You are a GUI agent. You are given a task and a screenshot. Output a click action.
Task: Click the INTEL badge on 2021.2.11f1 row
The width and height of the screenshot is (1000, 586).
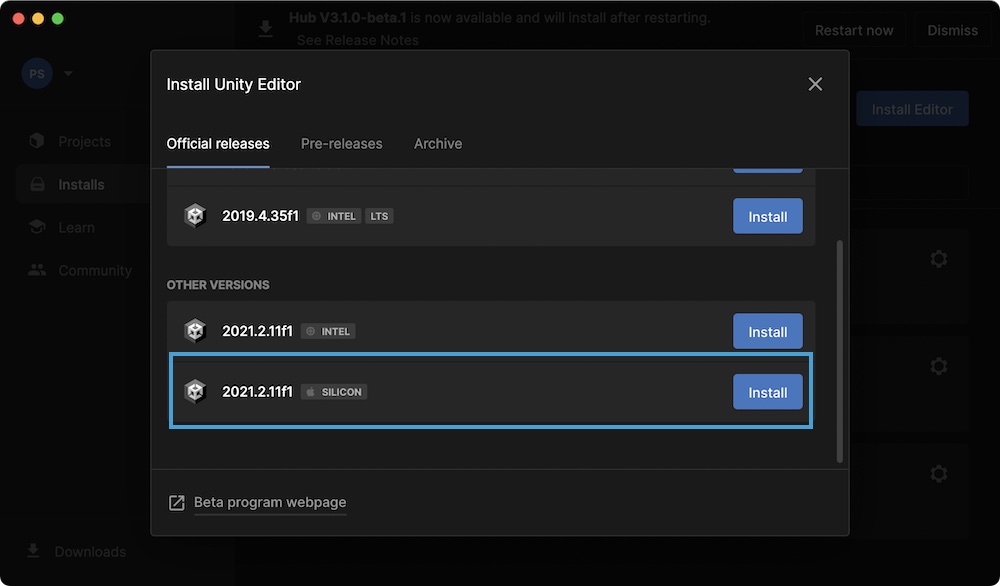pyautogui.click(x=328, y=332)
